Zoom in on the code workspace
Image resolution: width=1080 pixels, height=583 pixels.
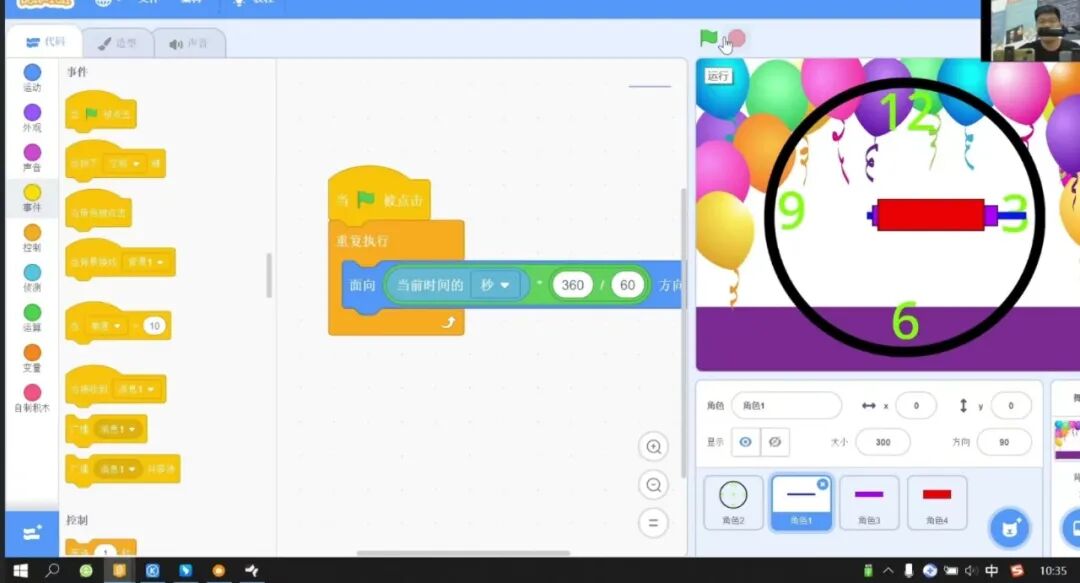[654, 447]
